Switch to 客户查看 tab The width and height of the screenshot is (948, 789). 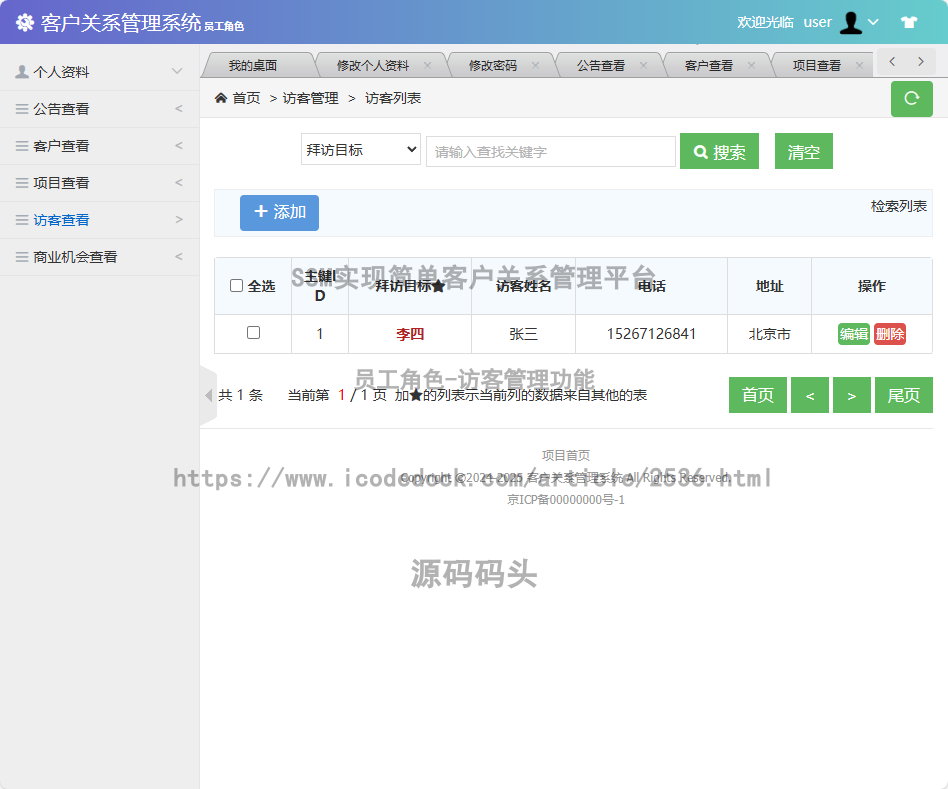[x=709, y=65]
